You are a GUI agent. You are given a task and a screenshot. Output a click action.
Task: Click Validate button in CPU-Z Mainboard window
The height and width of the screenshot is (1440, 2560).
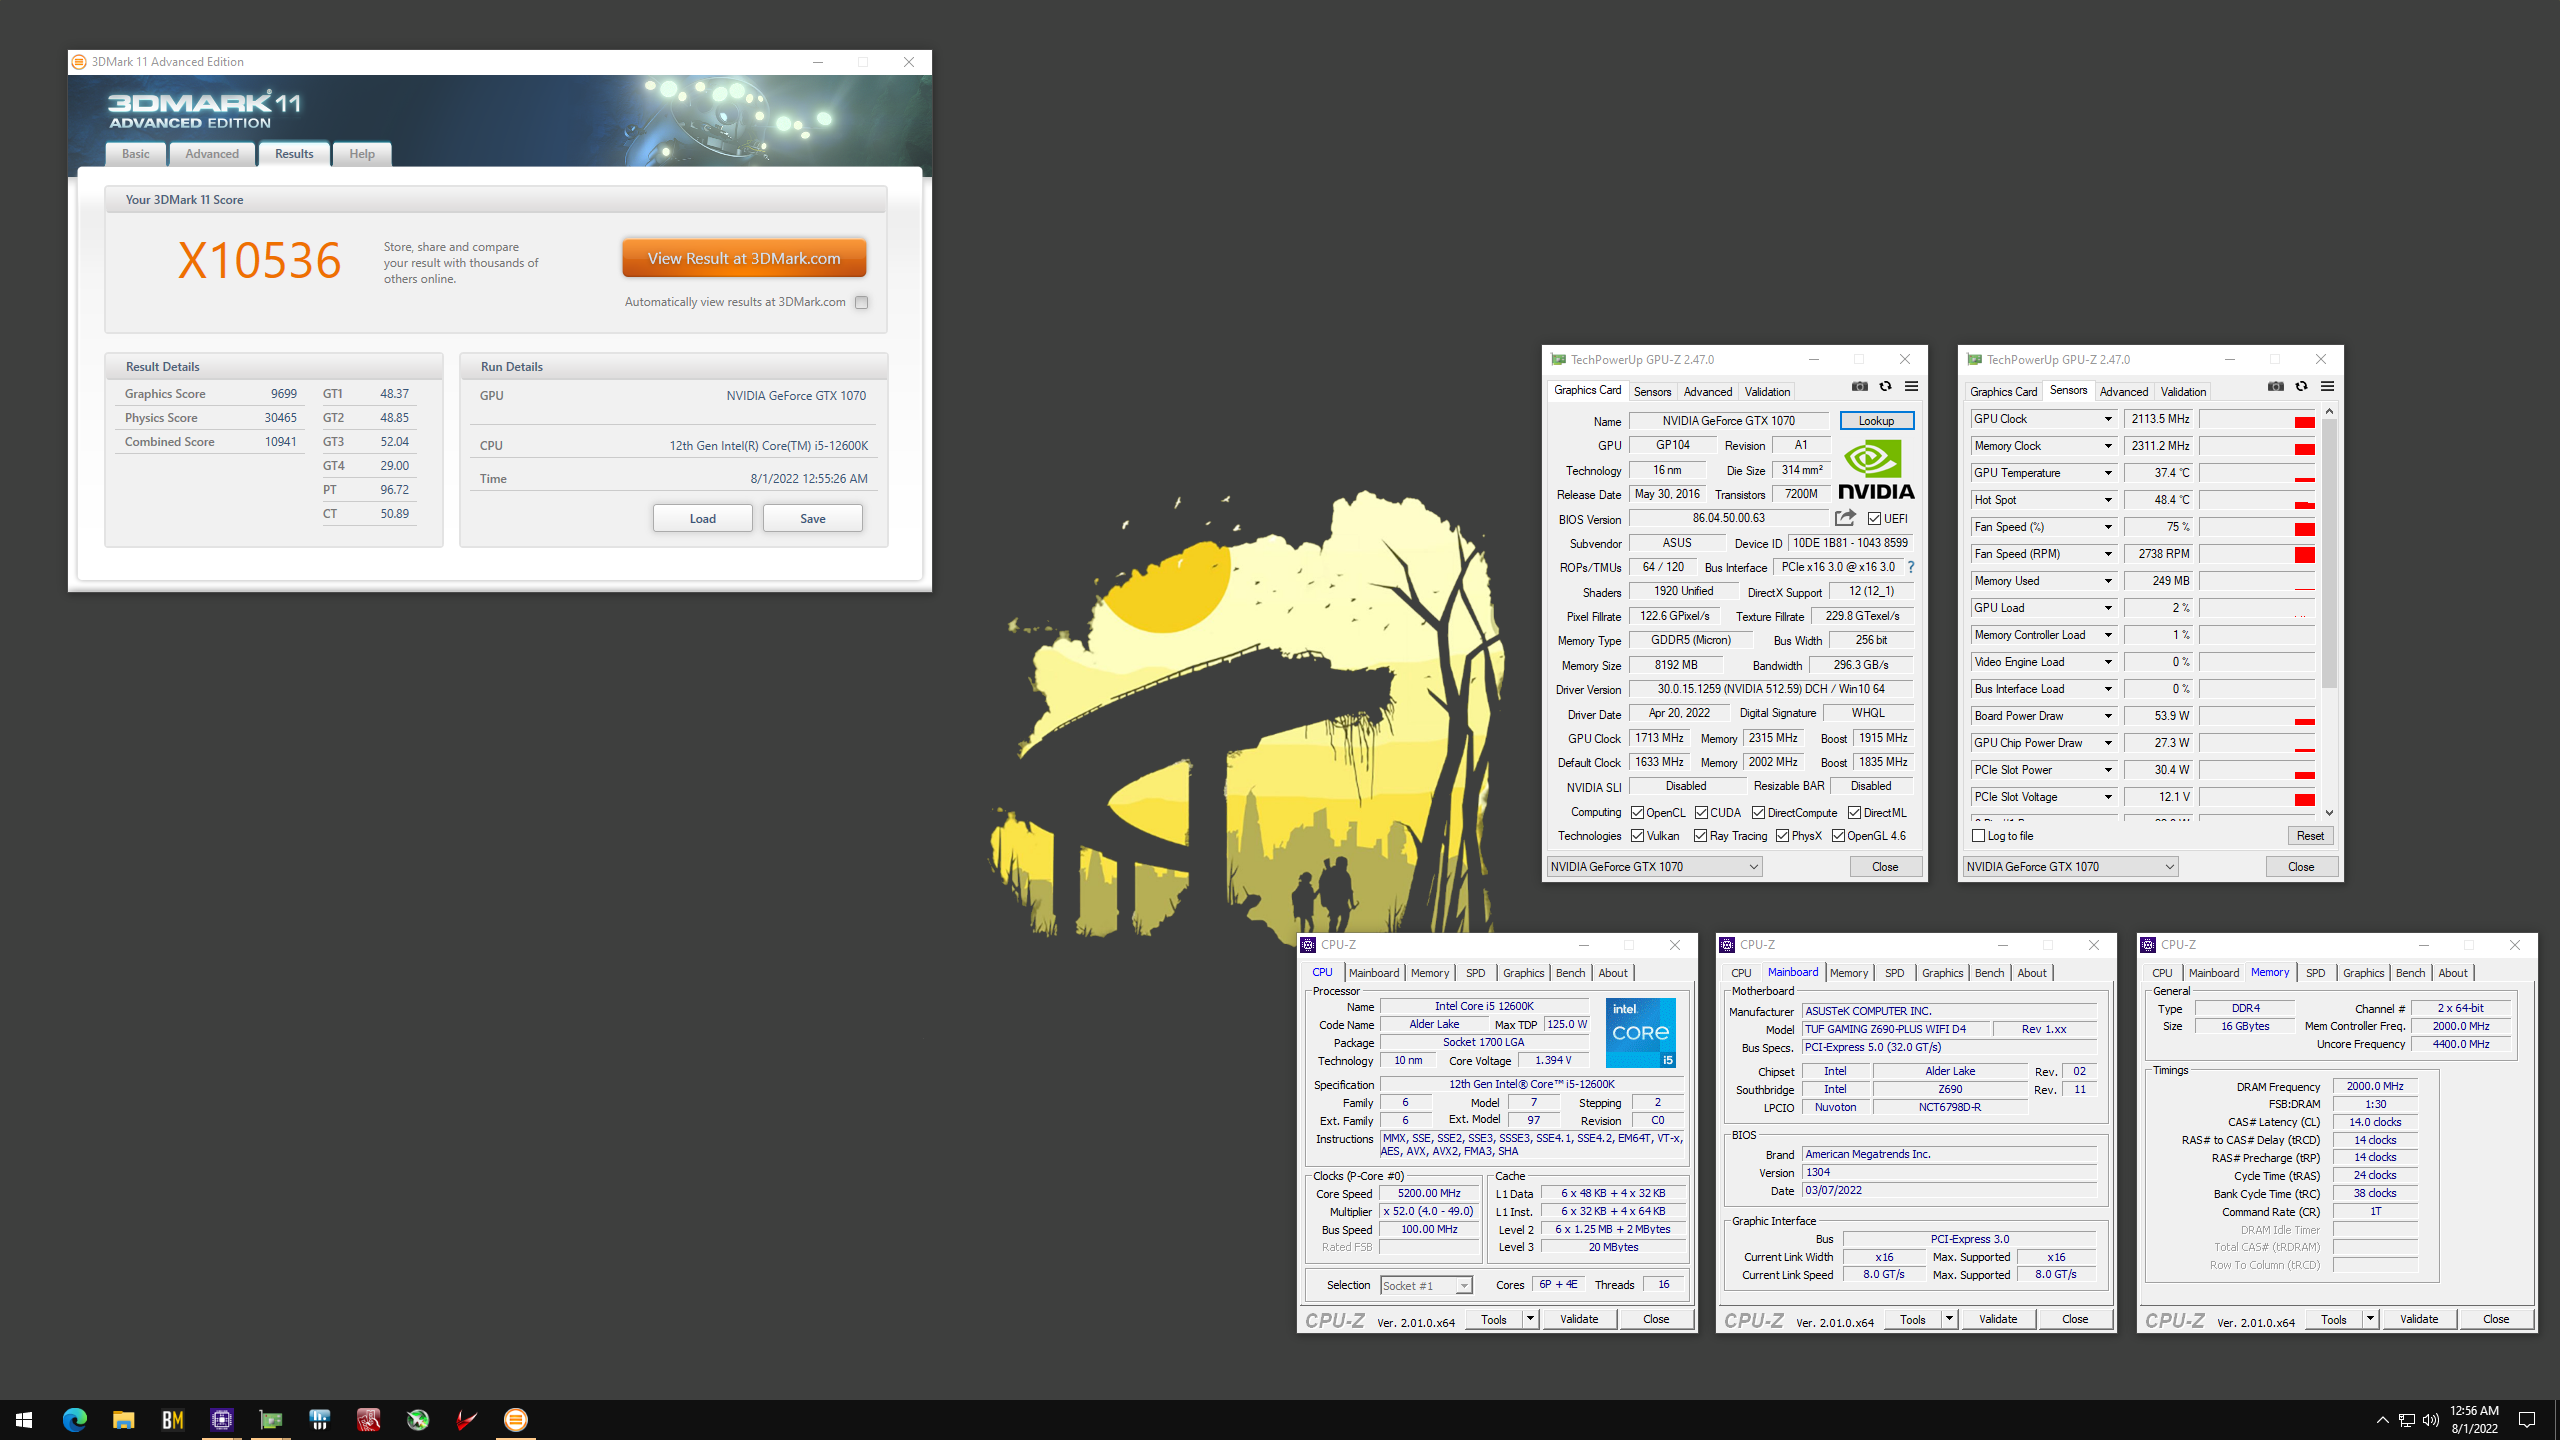point(1998,1319)
